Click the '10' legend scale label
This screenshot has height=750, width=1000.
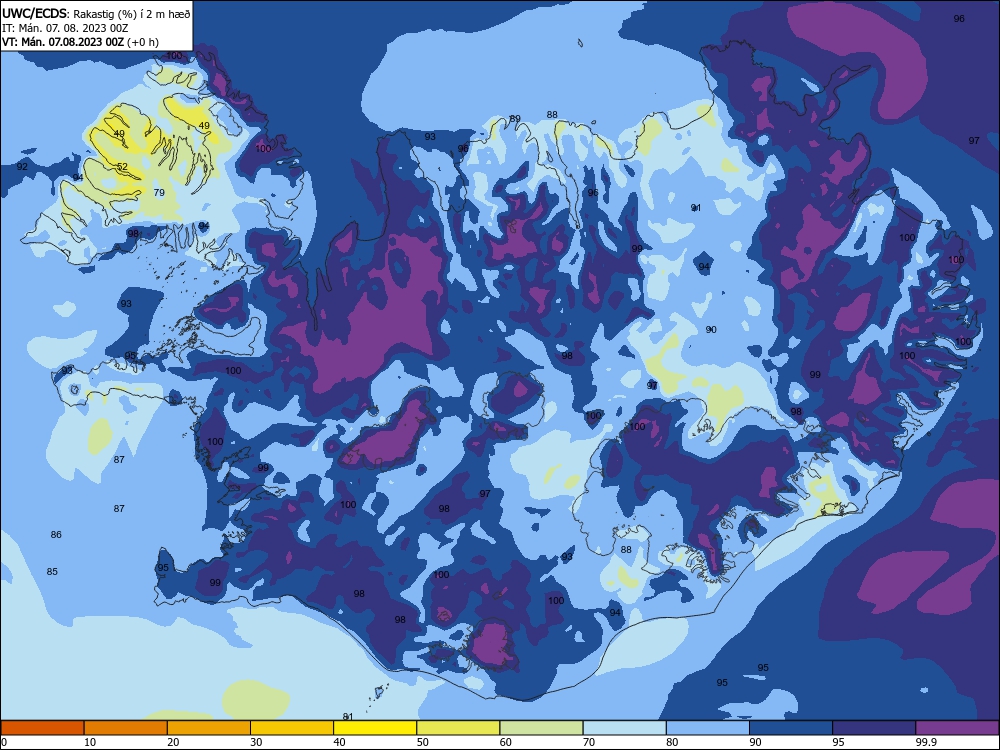(90, 742)
